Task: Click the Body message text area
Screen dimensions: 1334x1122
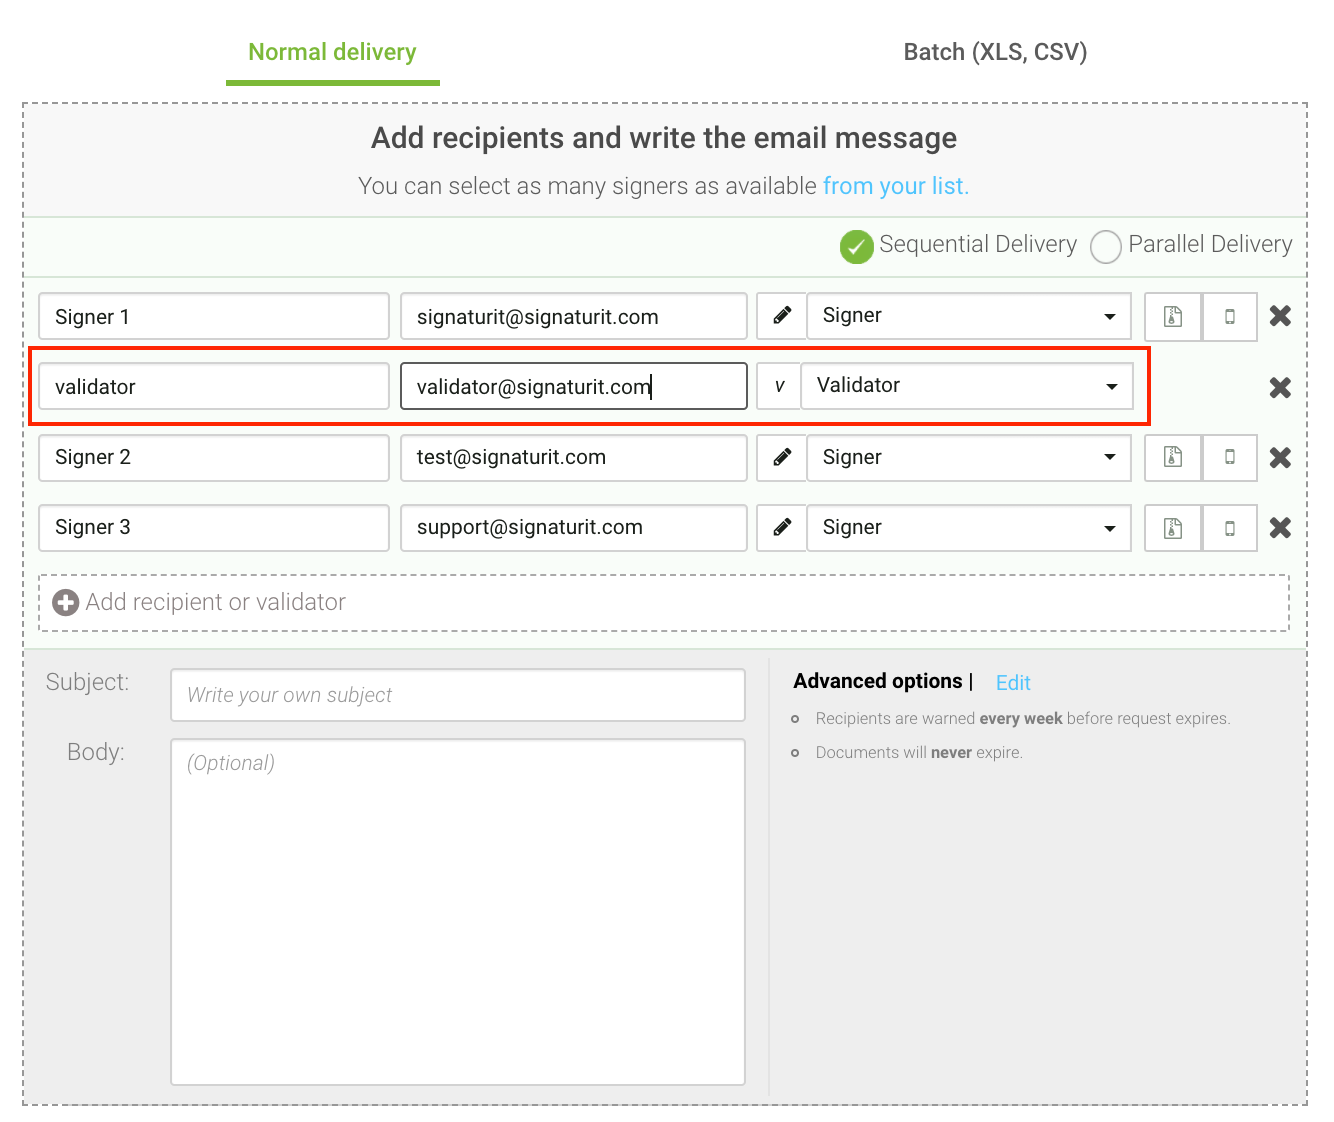Action: 458,912
